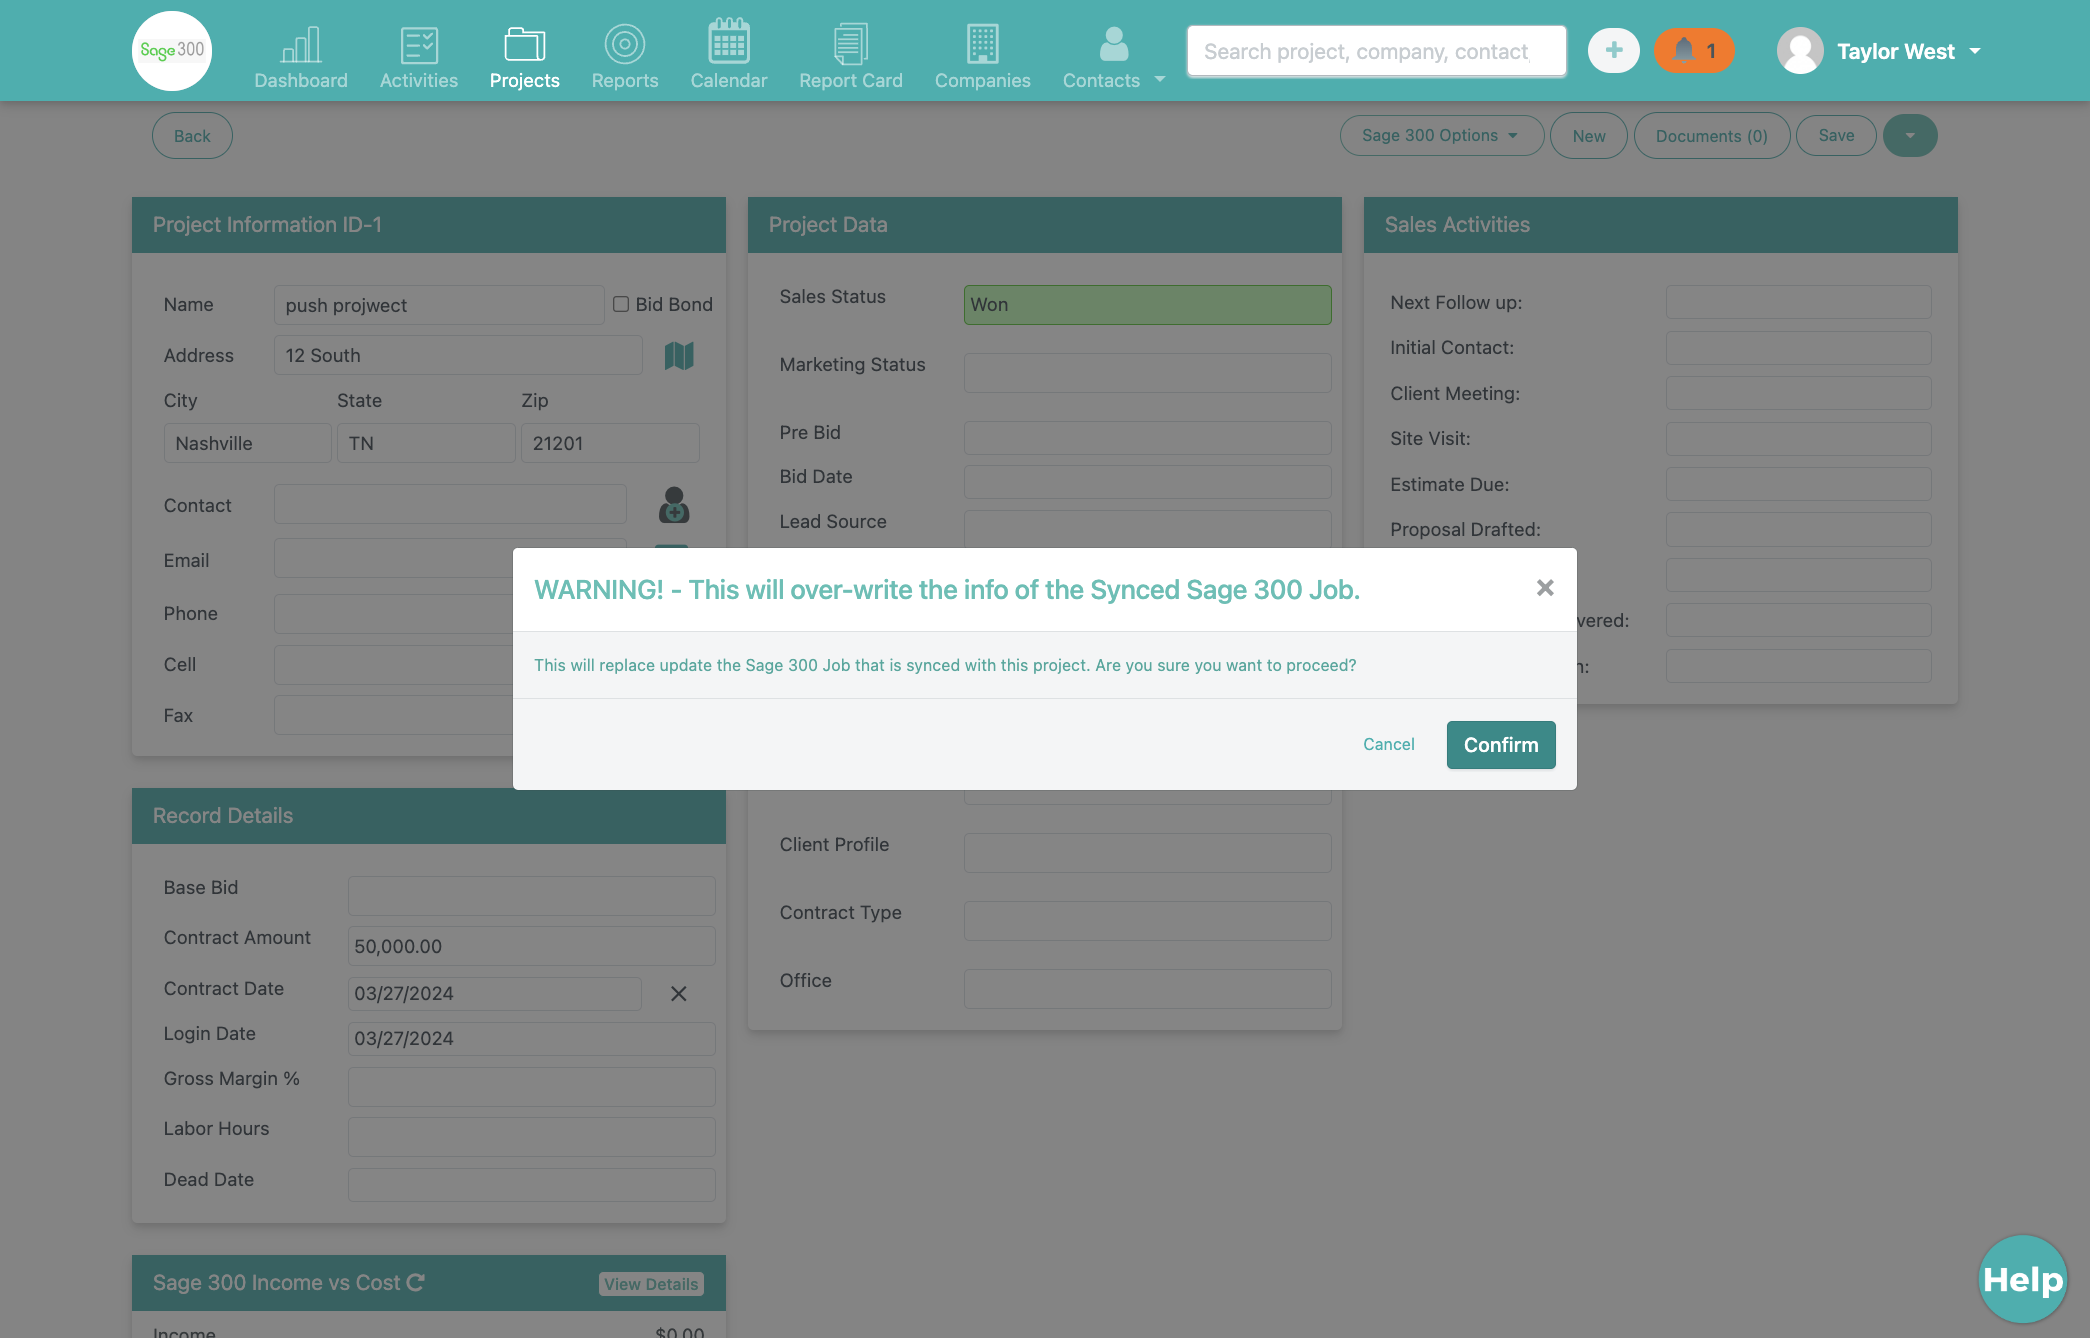
Task: Click the Pre Bid date field
Action: (1147, 438)
